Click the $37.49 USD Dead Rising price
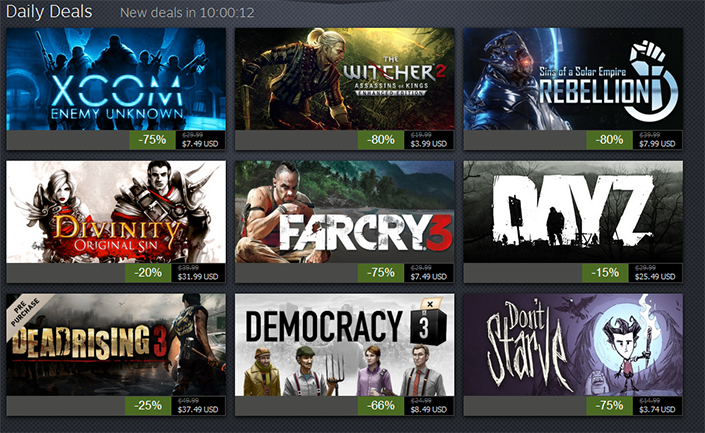Viewport: 705px width, 433px height. [x=198, y=410]
